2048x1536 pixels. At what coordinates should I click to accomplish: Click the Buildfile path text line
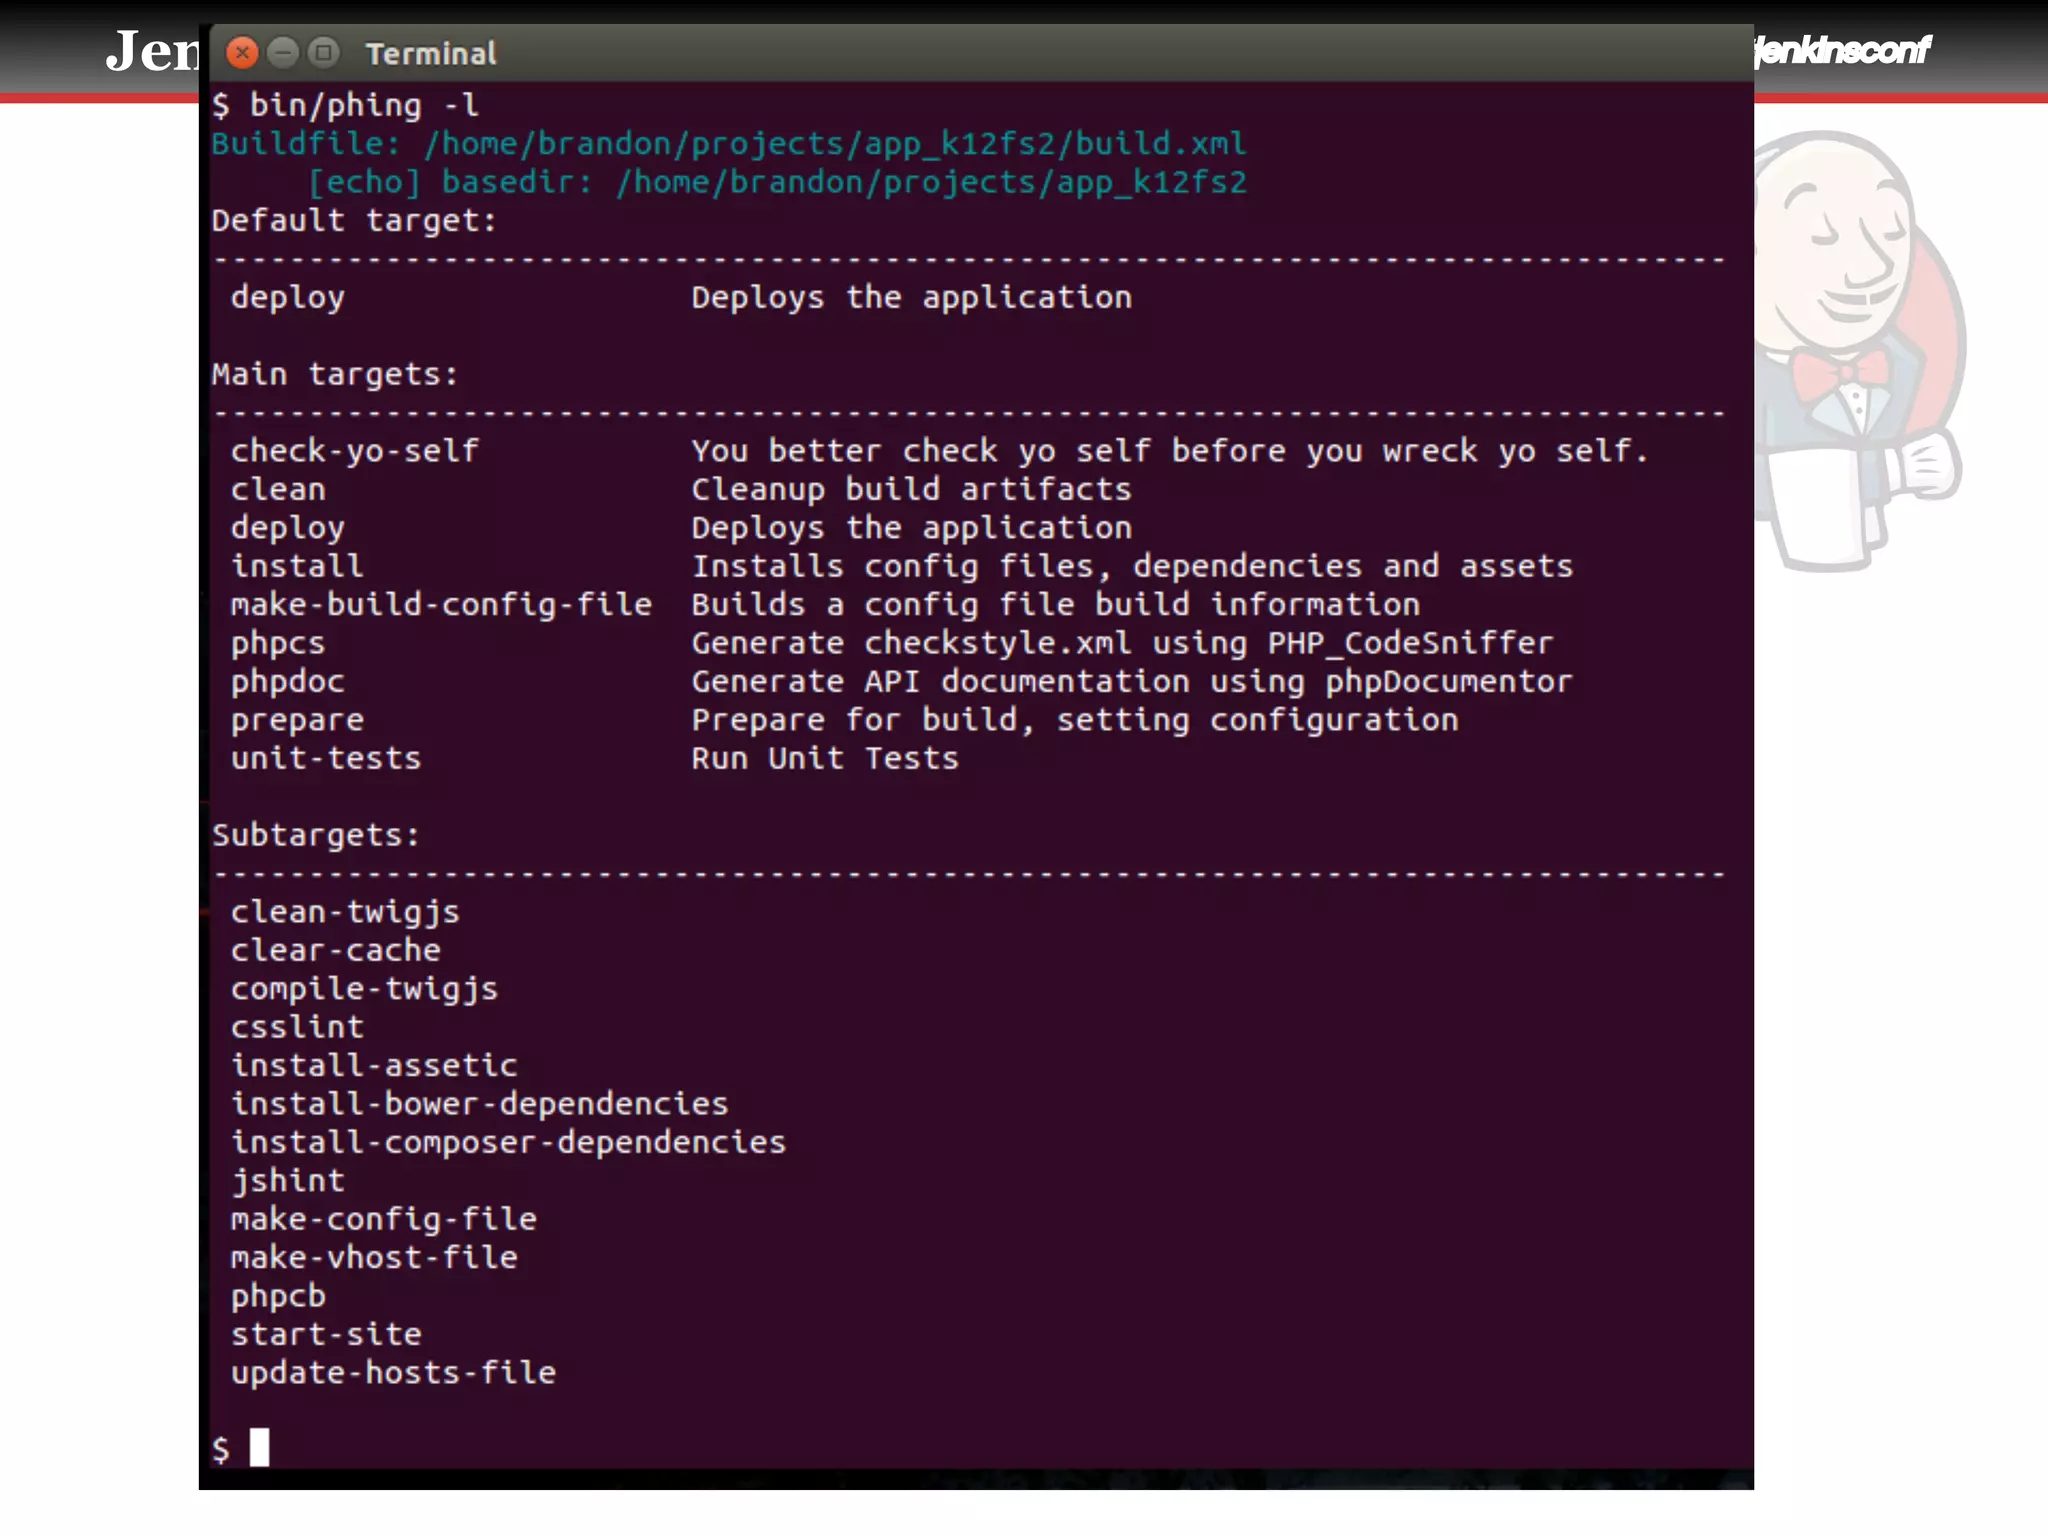coord(728,144)
